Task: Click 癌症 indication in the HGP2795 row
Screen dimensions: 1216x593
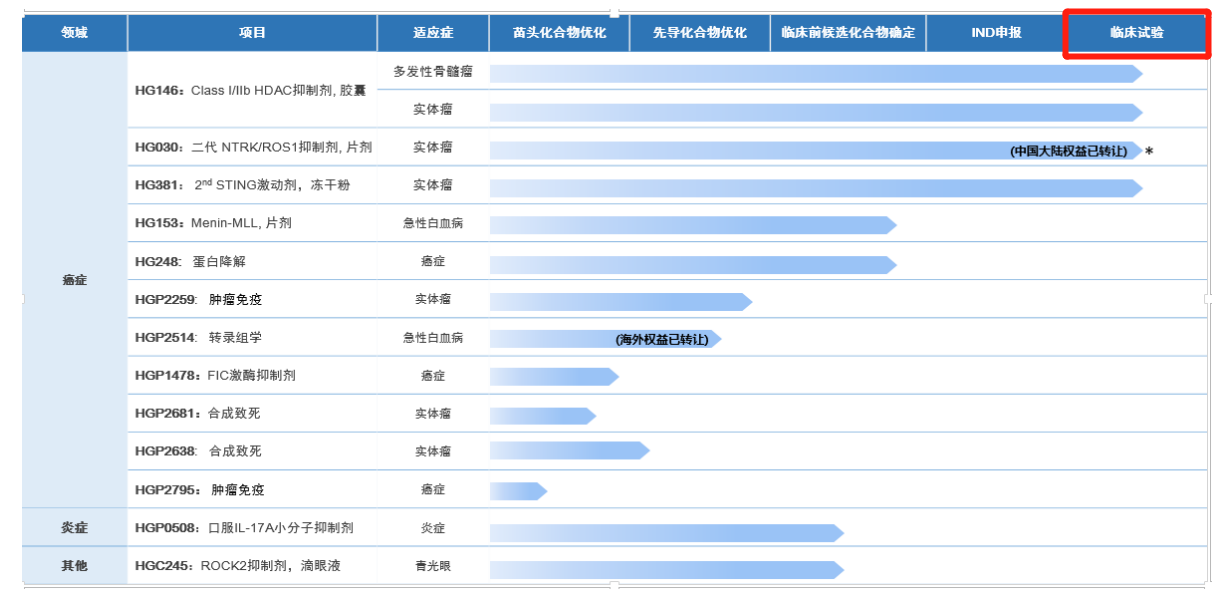Action: [x=433, y=490]
